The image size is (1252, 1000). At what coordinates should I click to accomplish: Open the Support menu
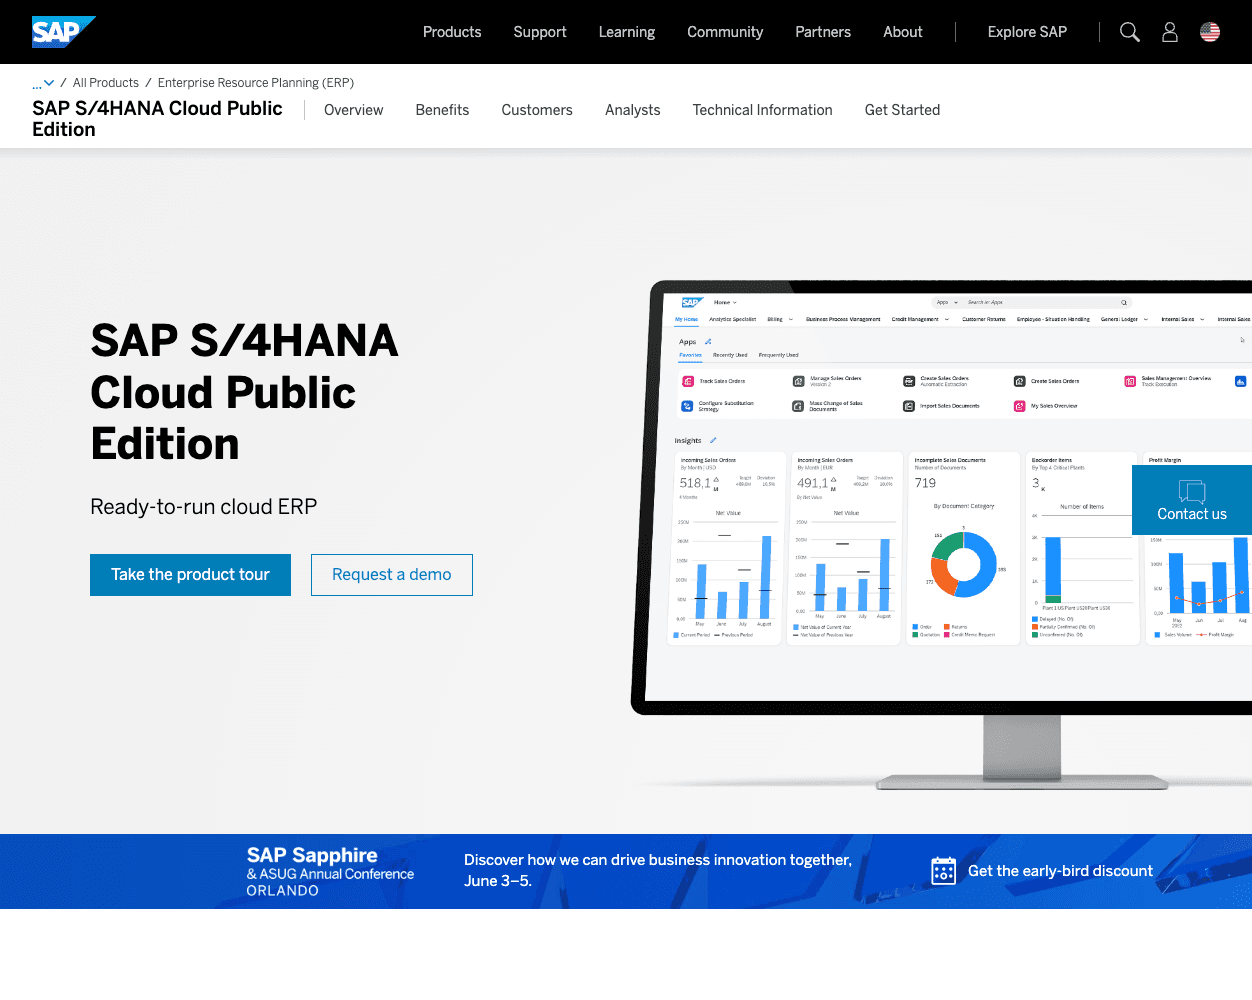(540, 32)
